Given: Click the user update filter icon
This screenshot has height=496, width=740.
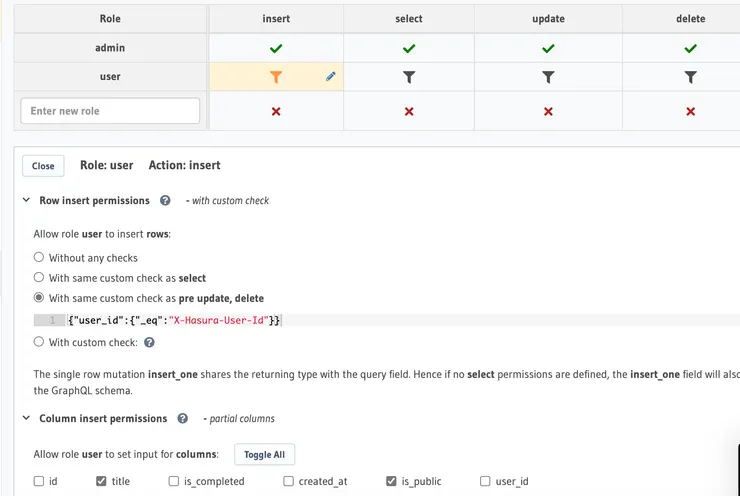Looking at the screenshot, I should 548,77.
